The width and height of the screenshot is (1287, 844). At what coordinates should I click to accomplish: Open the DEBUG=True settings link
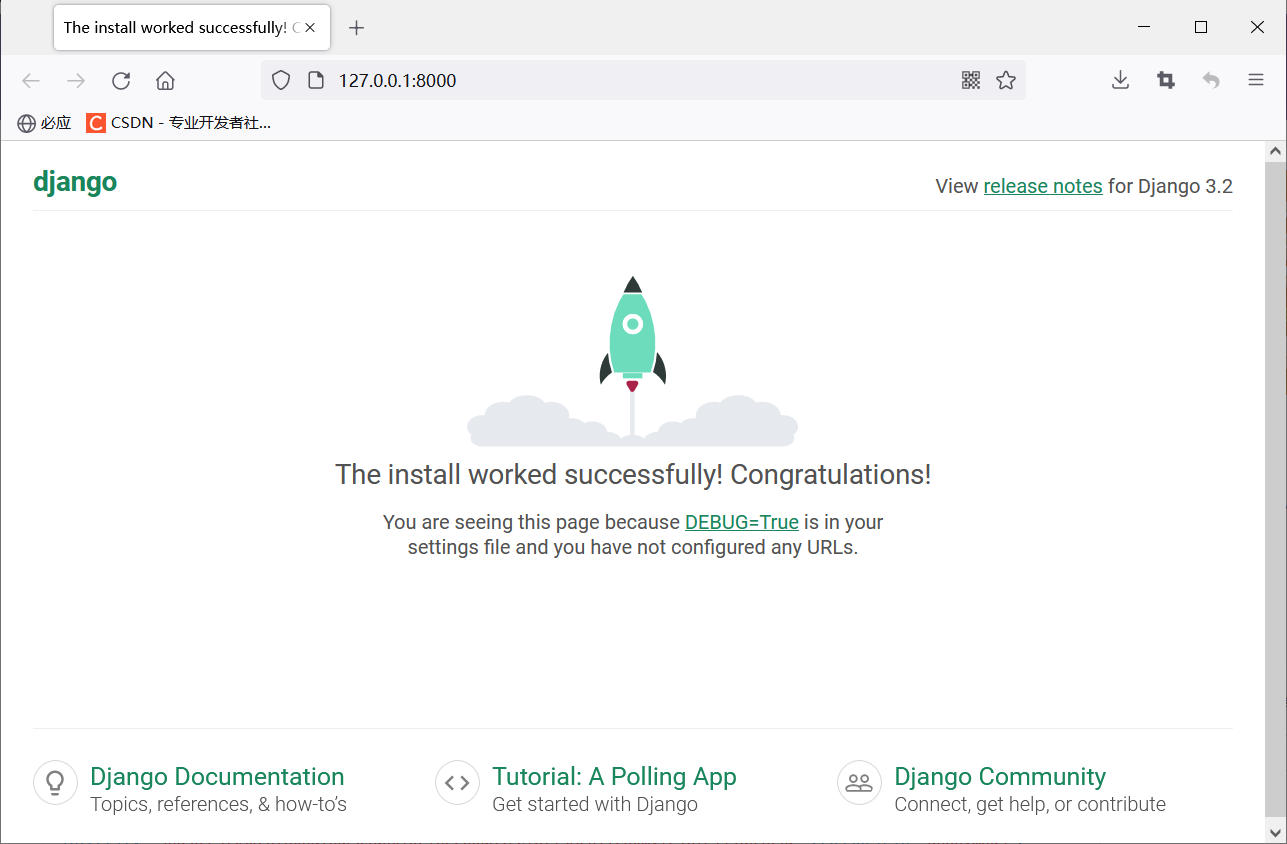(x=742, y=522)
